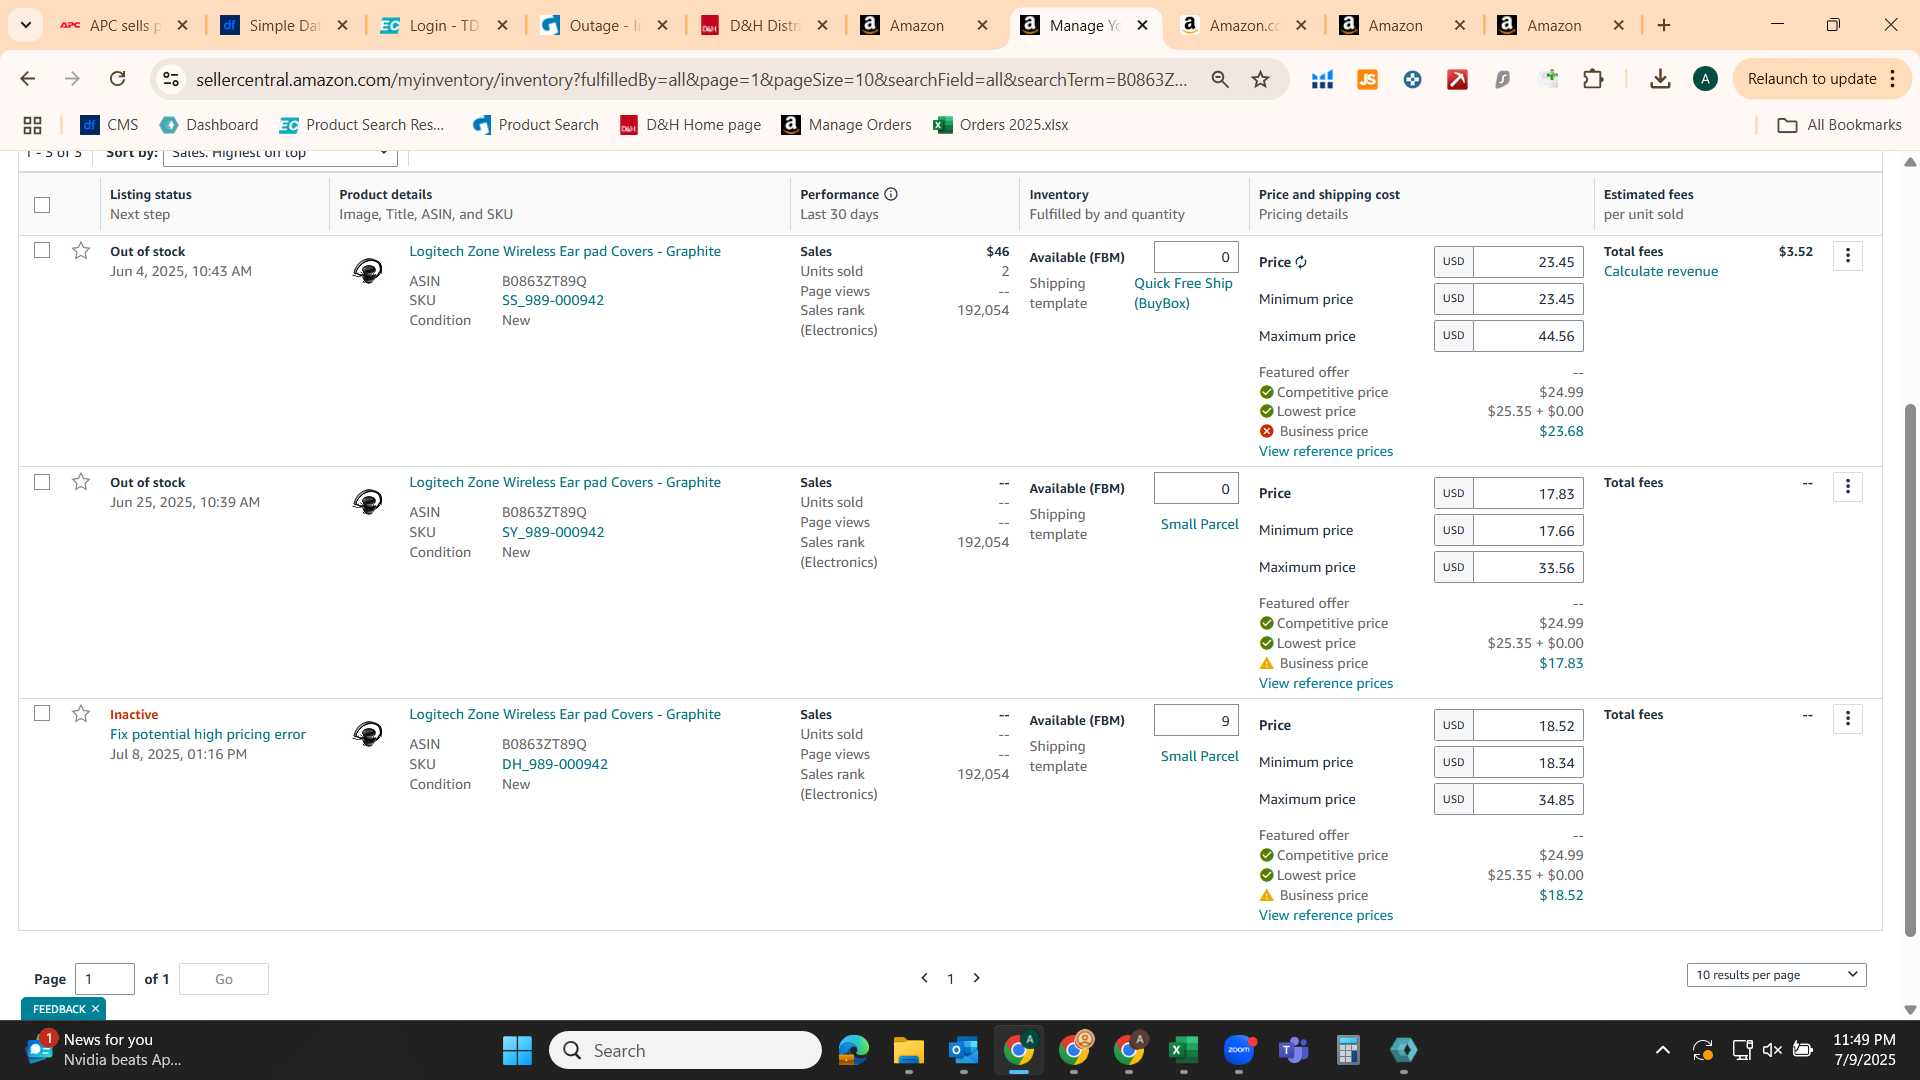This screenshot has height=1080, width=1920.
Task: Tick checkbox for SS_989-000942 row
Action: tap(42, 250)
